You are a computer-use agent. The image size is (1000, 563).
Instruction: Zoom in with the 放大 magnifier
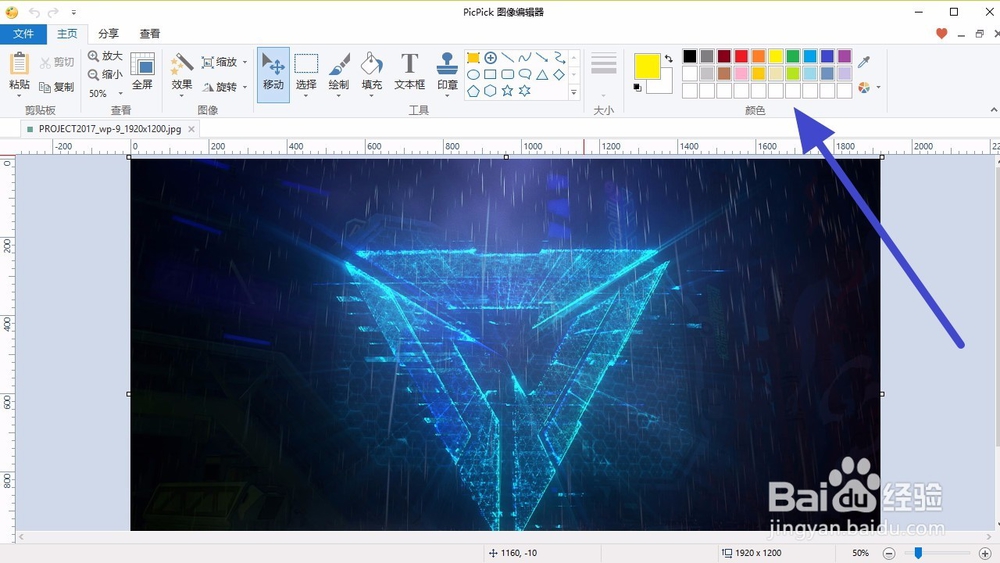pos(105,56)
